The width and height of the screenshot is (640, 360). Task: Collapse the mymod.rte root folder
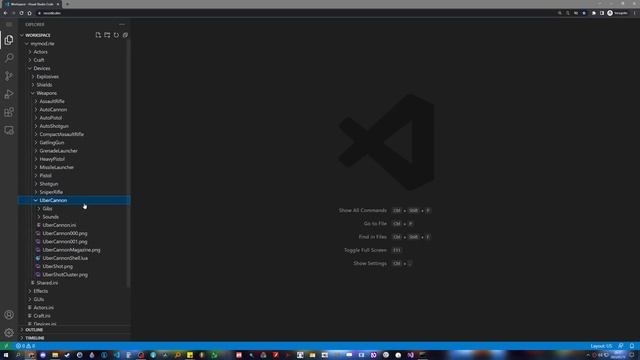pos(74,44)
